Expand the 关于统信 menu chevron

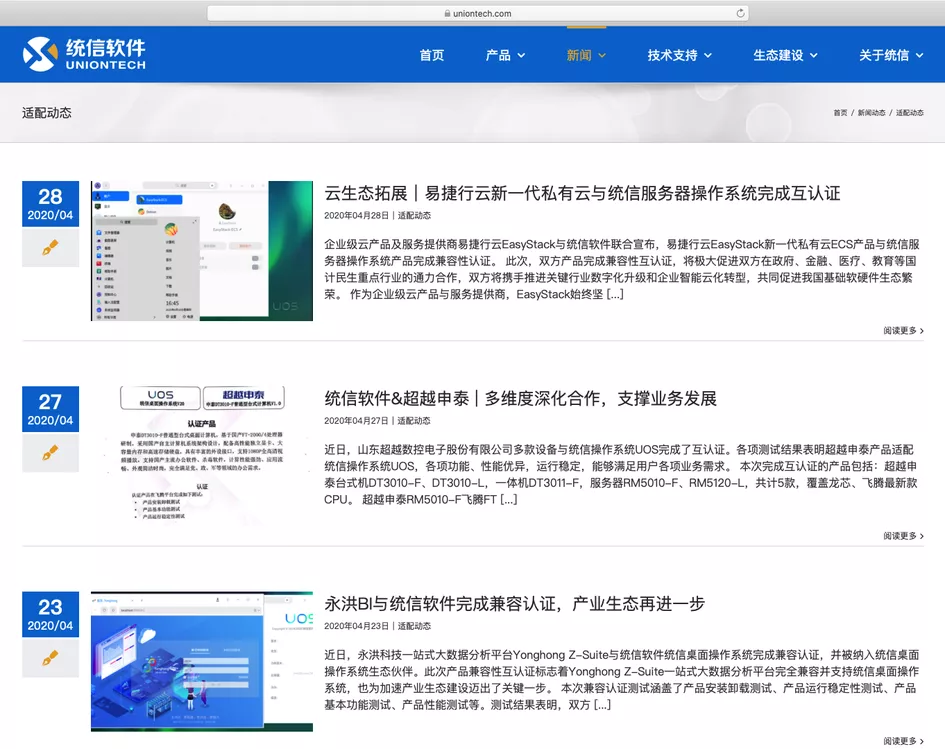919,55
